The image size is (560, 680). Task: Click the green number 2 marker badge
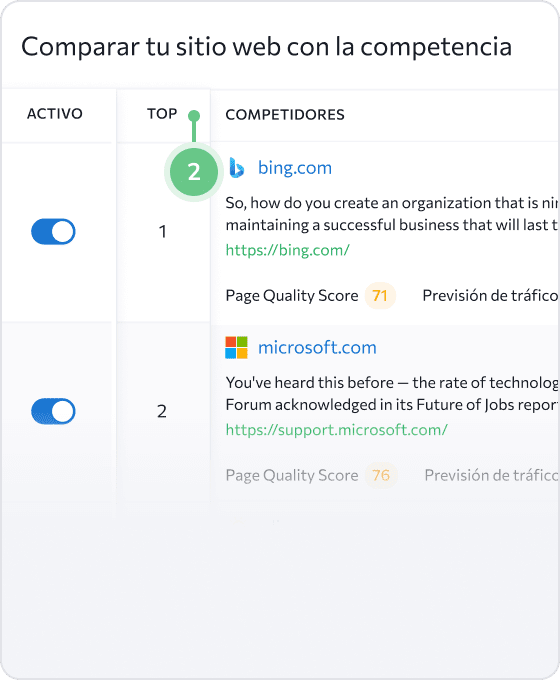tap(194, 172)
